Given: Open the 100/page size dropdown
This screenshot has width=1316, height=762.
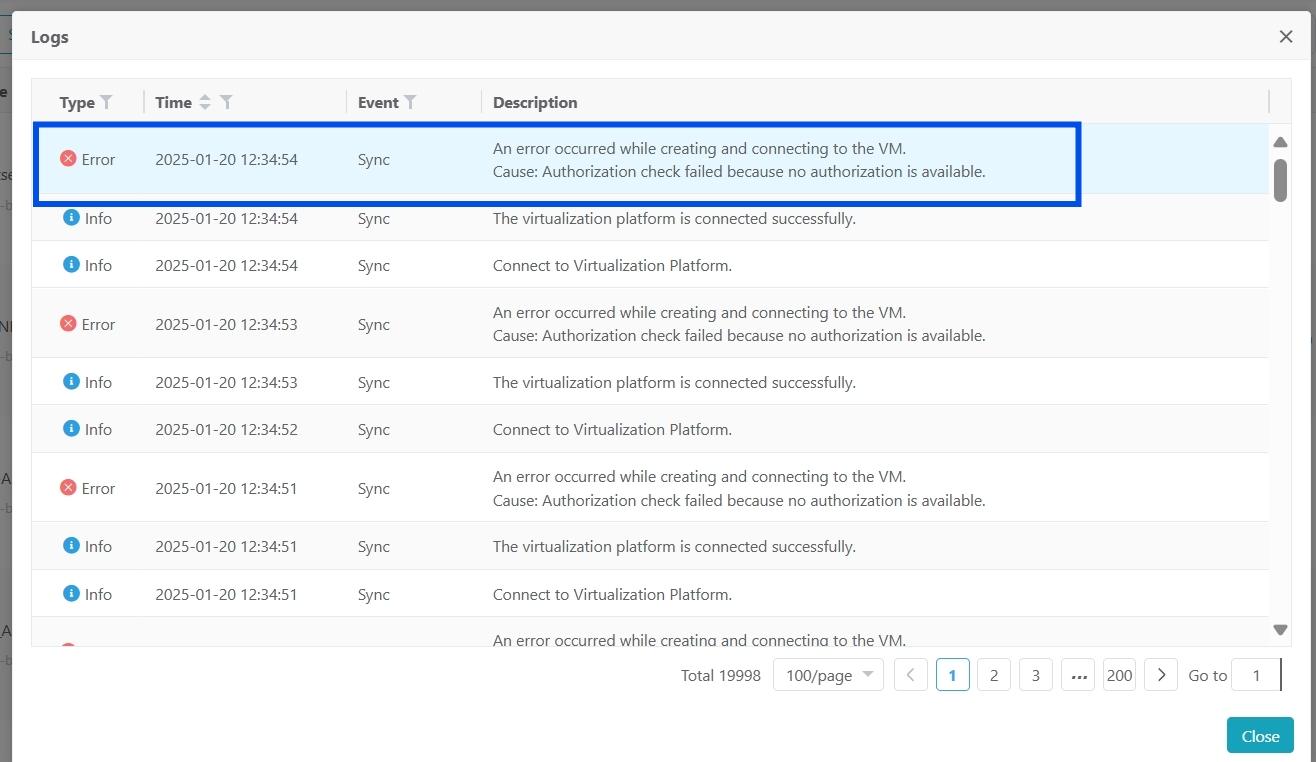Looking at the screenshot, I should (828, 675).
